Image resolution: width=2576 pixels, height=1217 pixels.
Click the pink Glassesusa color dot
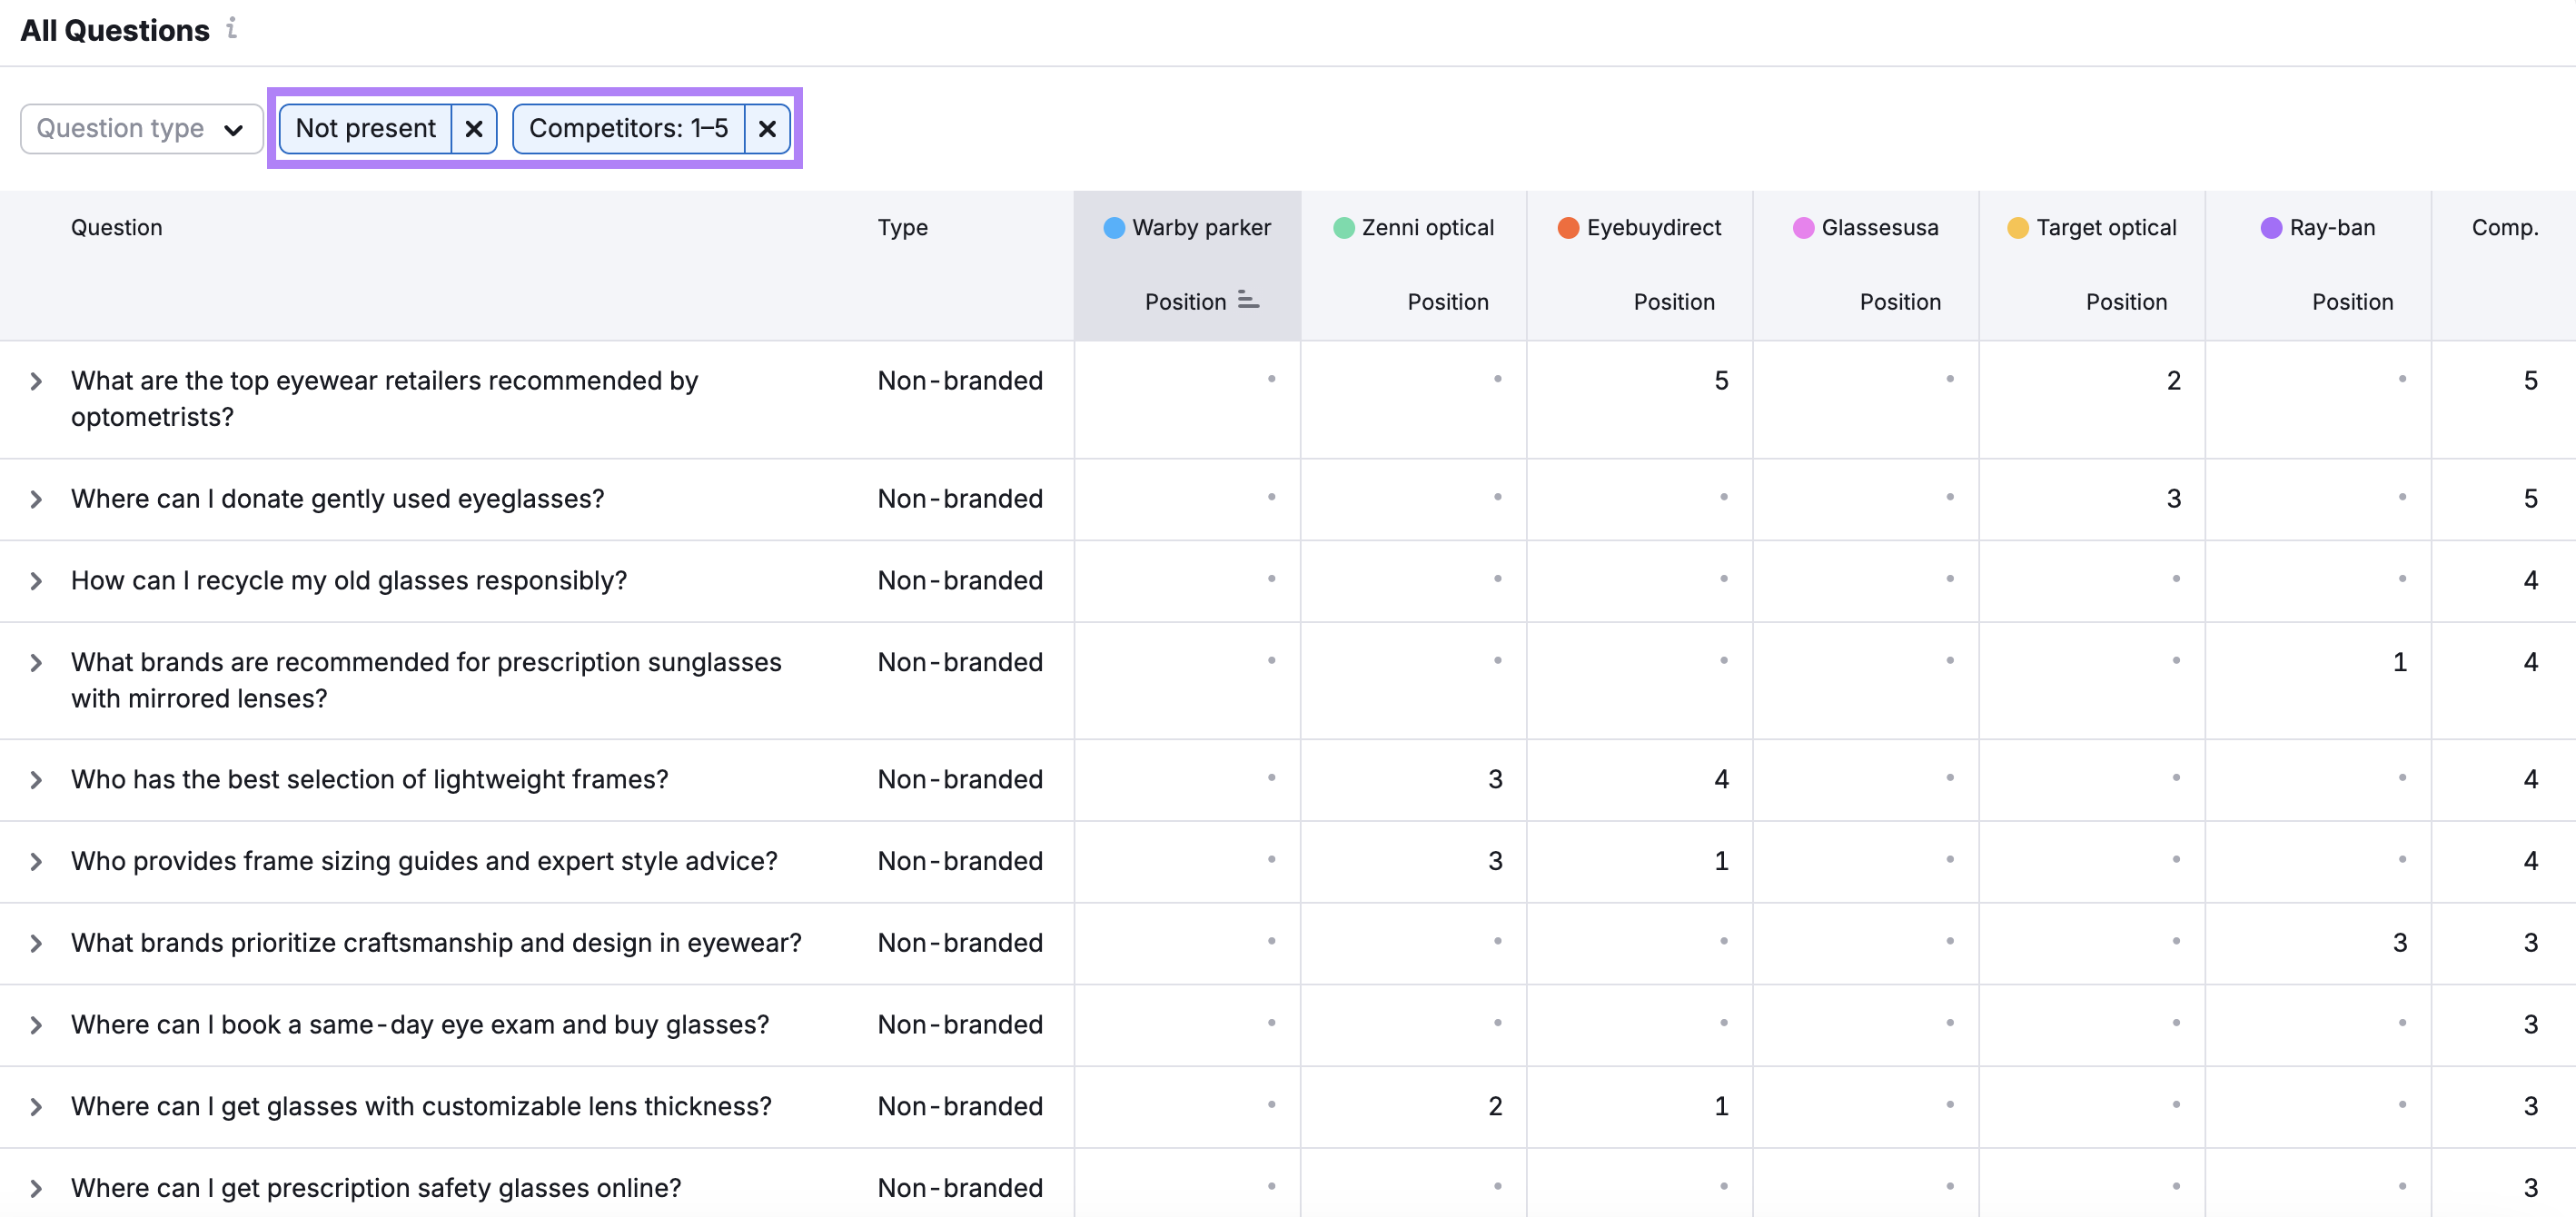(1803, 228)
